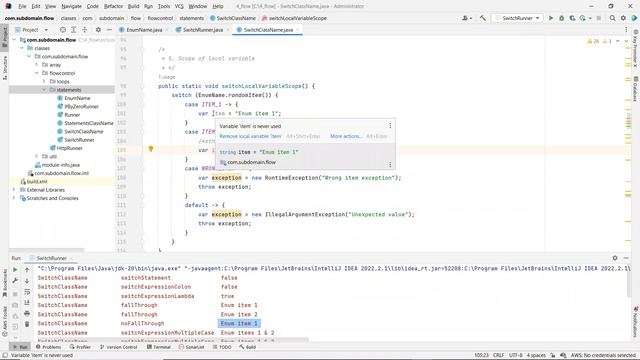Toggle tool window bars icon in the status bar
Viewport: 640px width, 360px height.
(5, 356)
